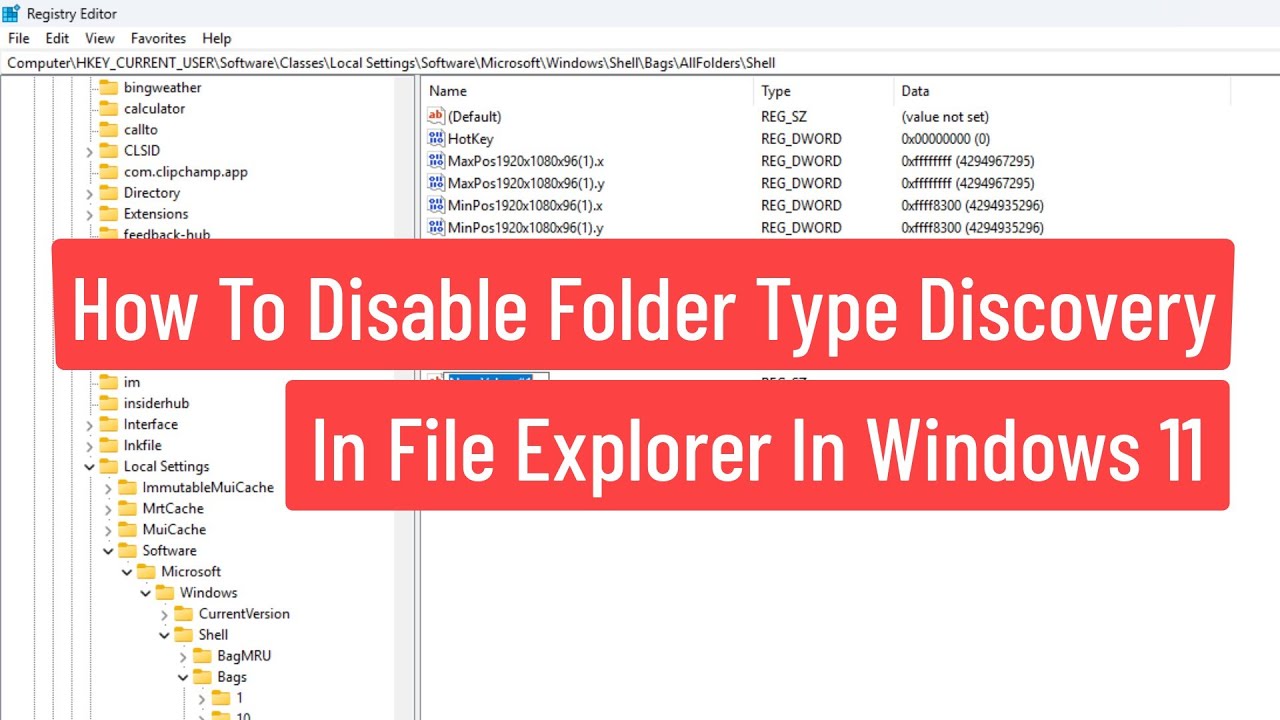Select the Shell folder icon
Viewport: 1280px width, 720px height.
pos(183,634)
